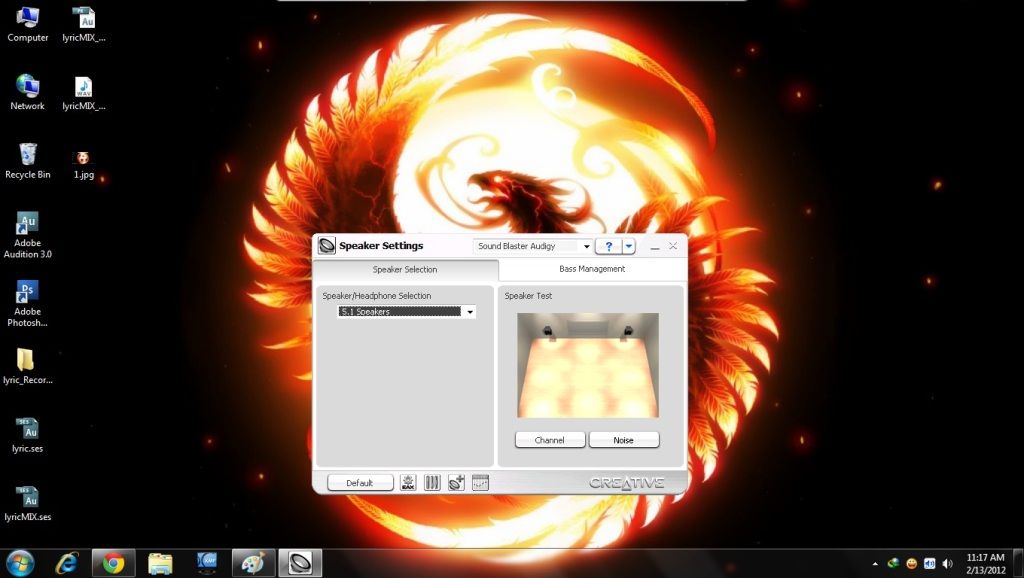
Task: Switch to Google Chrome in taskbar
Action: (x=114, y=563)
